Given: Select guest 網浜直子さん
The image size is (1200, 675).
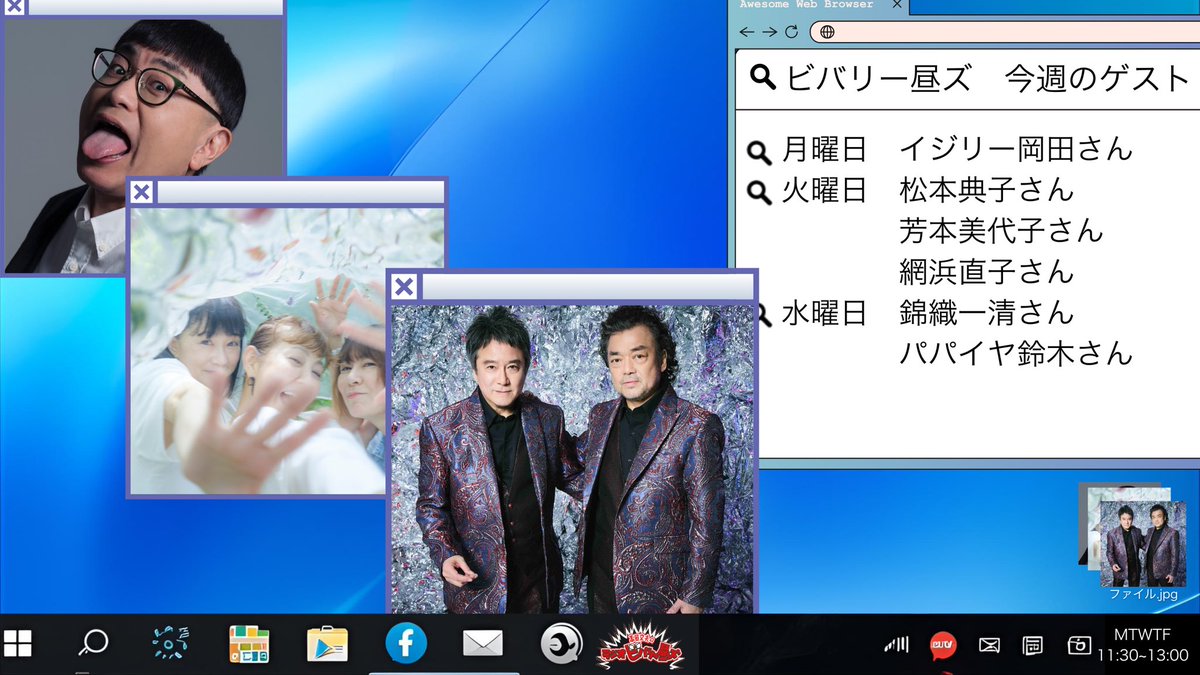Looking at the screenshot, I should pos(986,272).
